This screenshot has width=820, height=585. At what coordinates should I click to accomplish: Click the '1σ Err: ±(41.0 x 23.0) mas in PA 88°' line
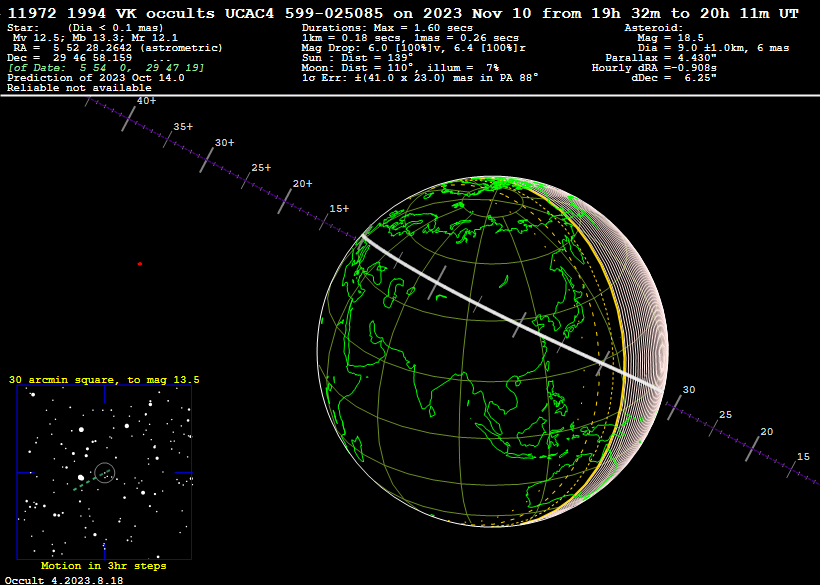coord(420,78)
